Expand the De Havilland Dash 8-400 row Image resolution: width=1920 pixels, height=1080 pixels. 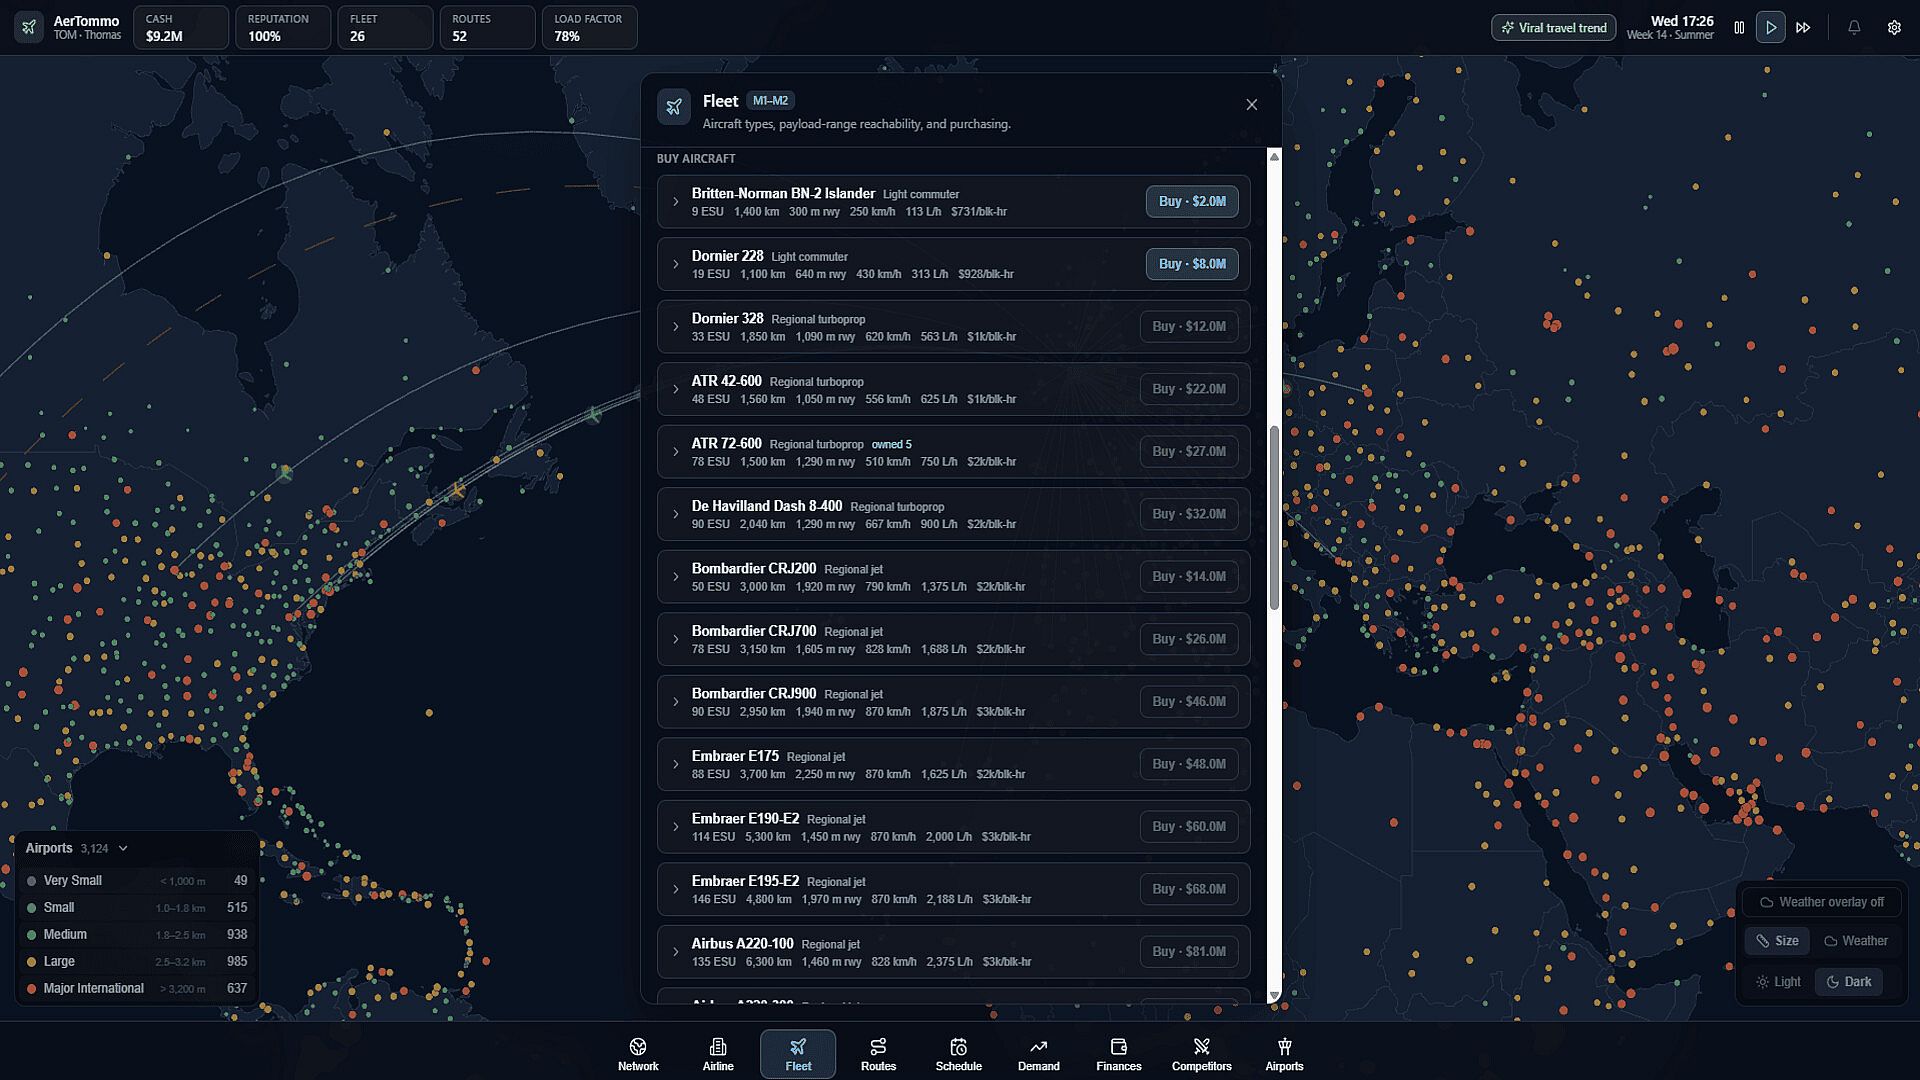tap(676, 514)
